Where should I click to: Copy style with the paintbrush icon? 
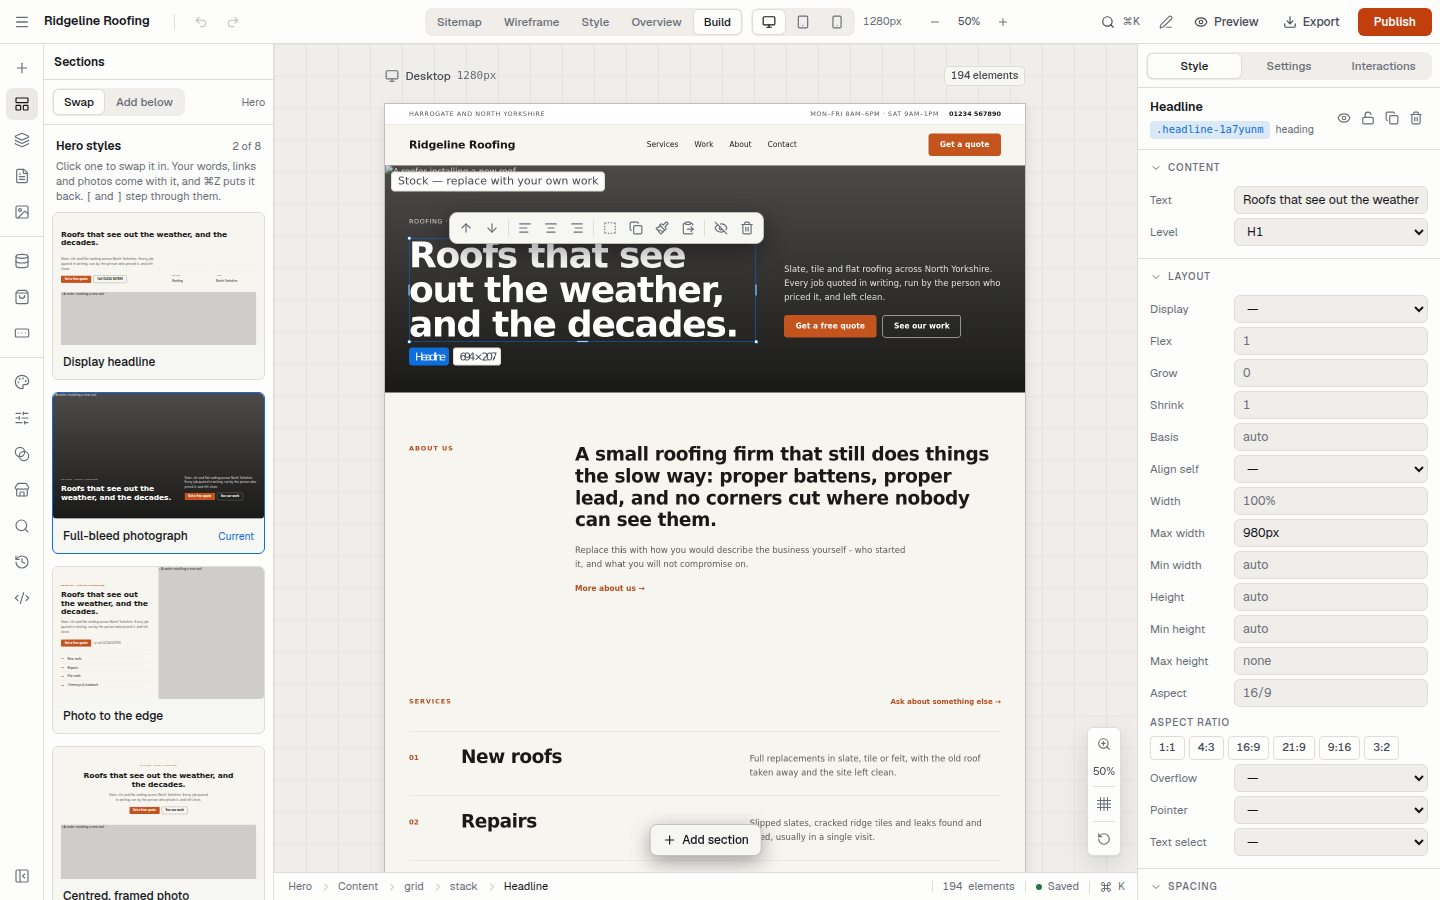[662, 228]
